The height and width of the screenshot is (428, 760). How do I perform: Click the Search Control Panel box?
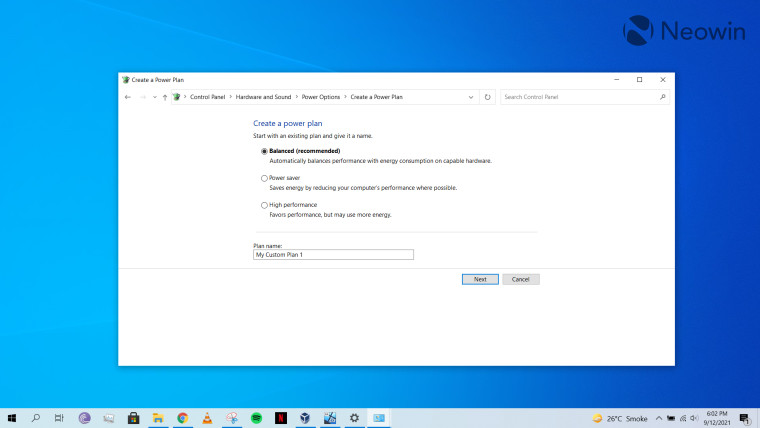(x=585, y=97)
